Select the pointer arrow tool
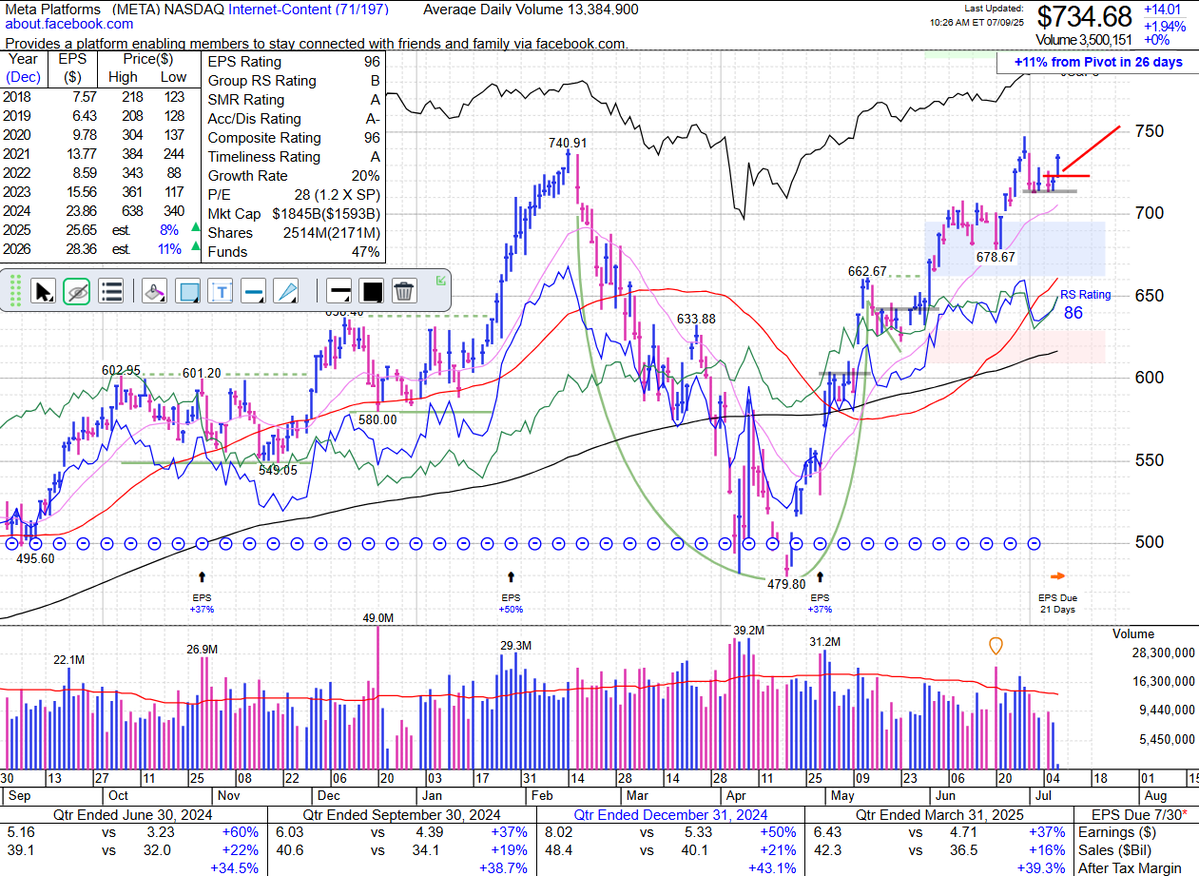 [x=43, y=291]
